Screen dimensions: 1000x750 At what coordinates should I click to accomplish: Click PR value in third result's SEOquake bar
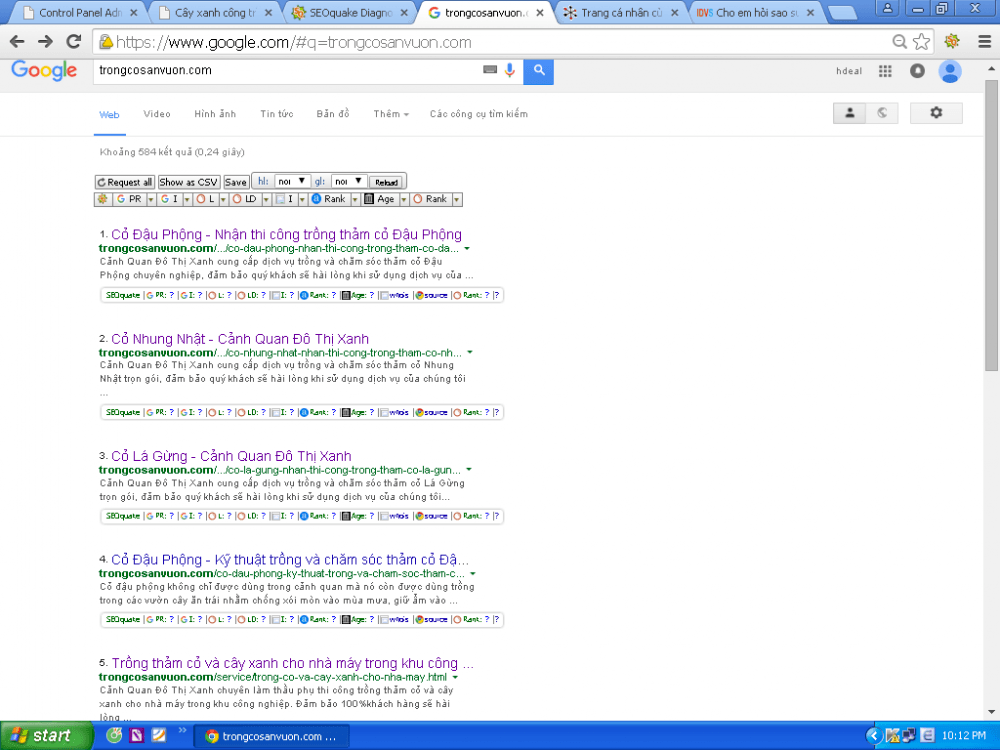[172, 516]
